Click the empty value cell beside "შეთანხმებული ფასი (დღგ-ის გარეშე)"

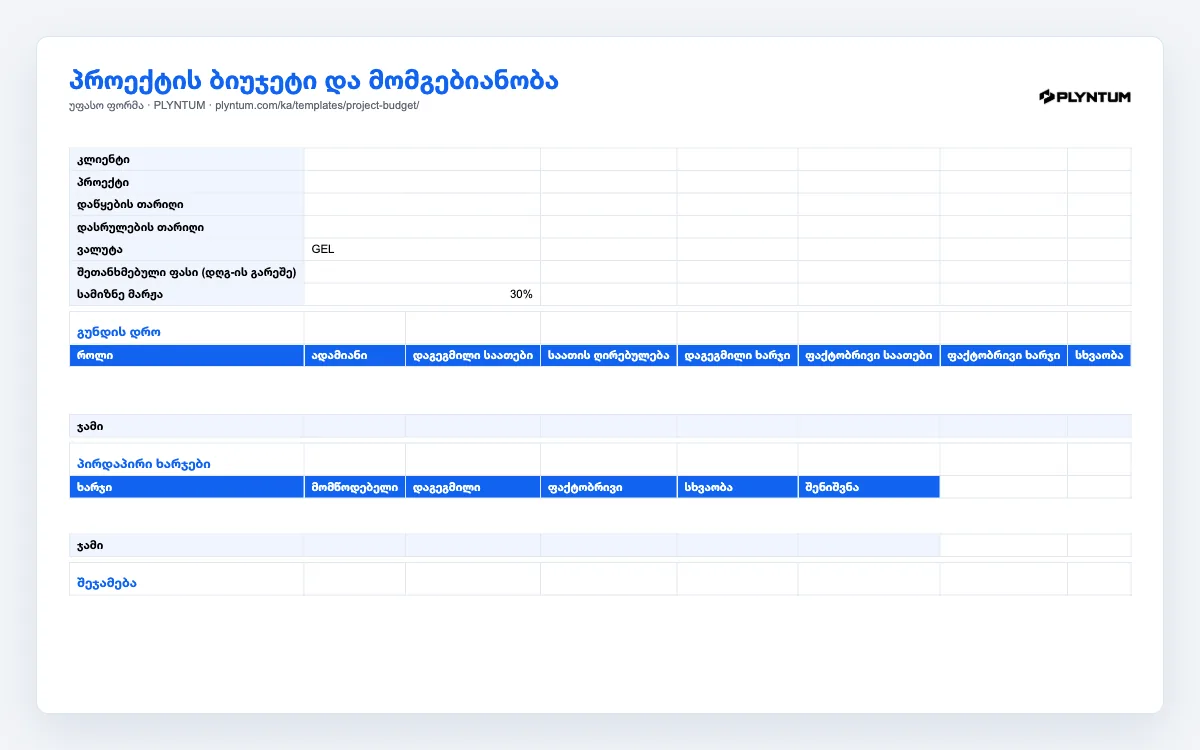(422, 272)
